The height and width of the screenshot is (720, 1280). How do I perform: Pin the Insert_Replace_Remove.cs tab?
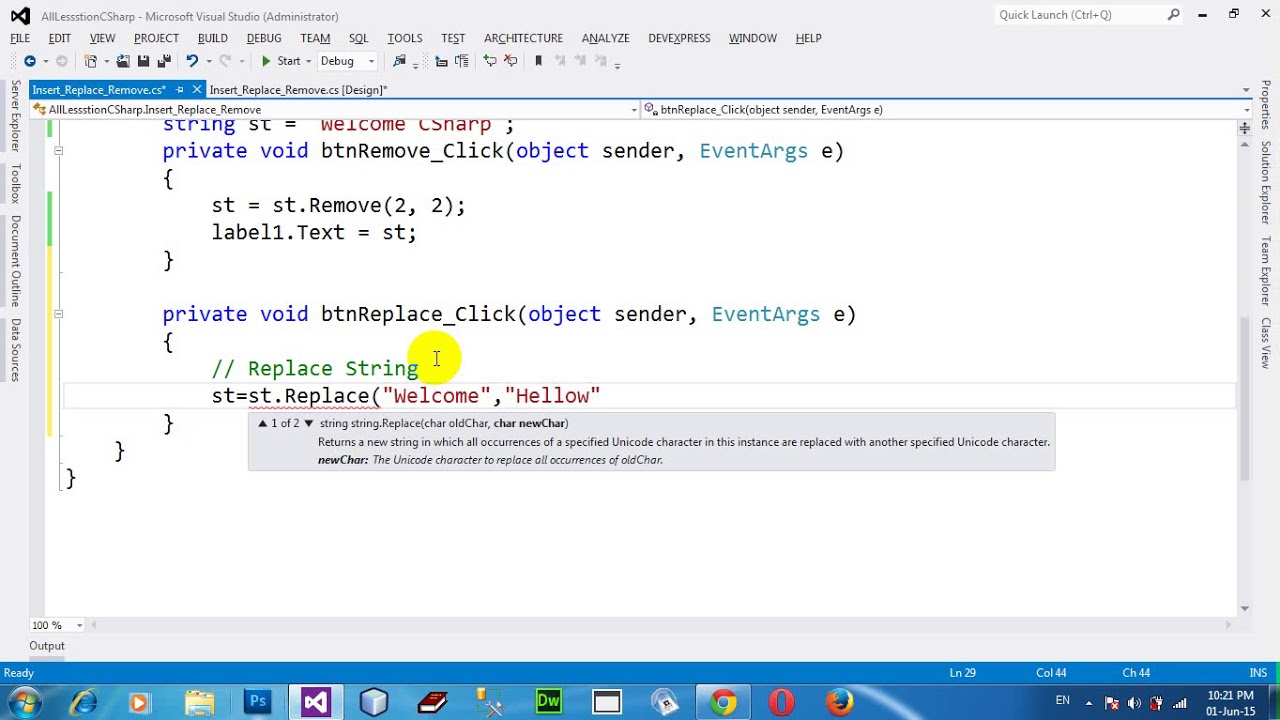pos(180,90)
